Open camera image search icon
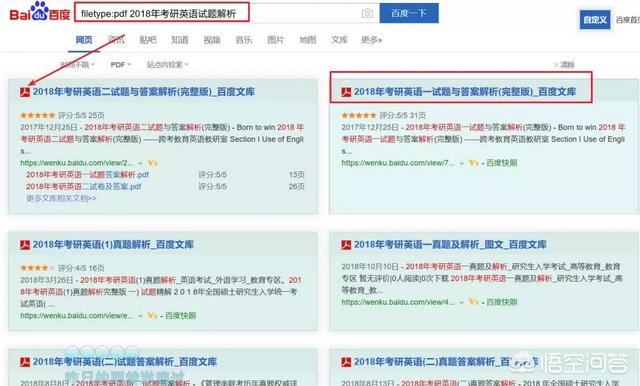 (367, 13)
